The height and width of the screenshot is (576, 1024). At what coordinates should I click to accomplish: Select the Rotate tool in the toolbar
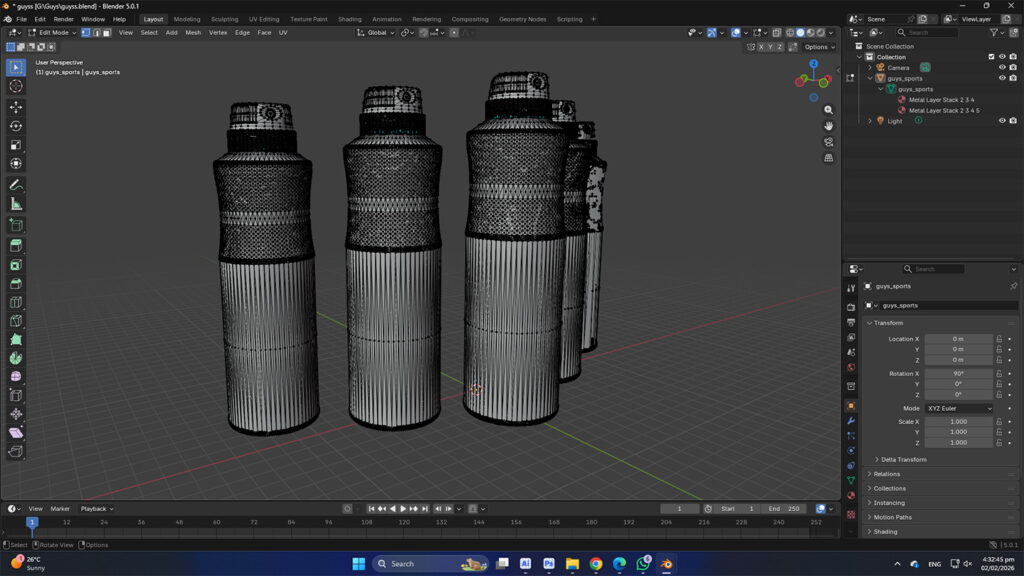point(16,126)
